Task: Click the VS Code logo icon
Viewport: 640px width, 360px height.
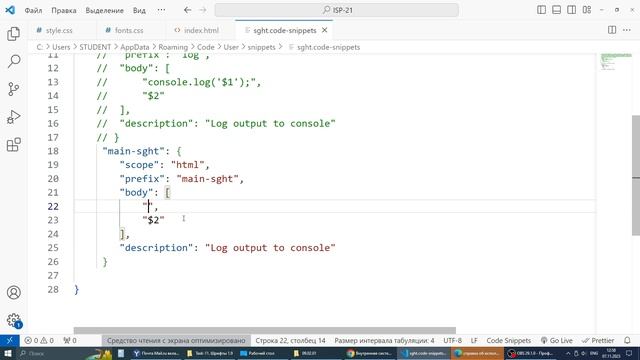Action: pyautogui.click(x=10, y=10)
